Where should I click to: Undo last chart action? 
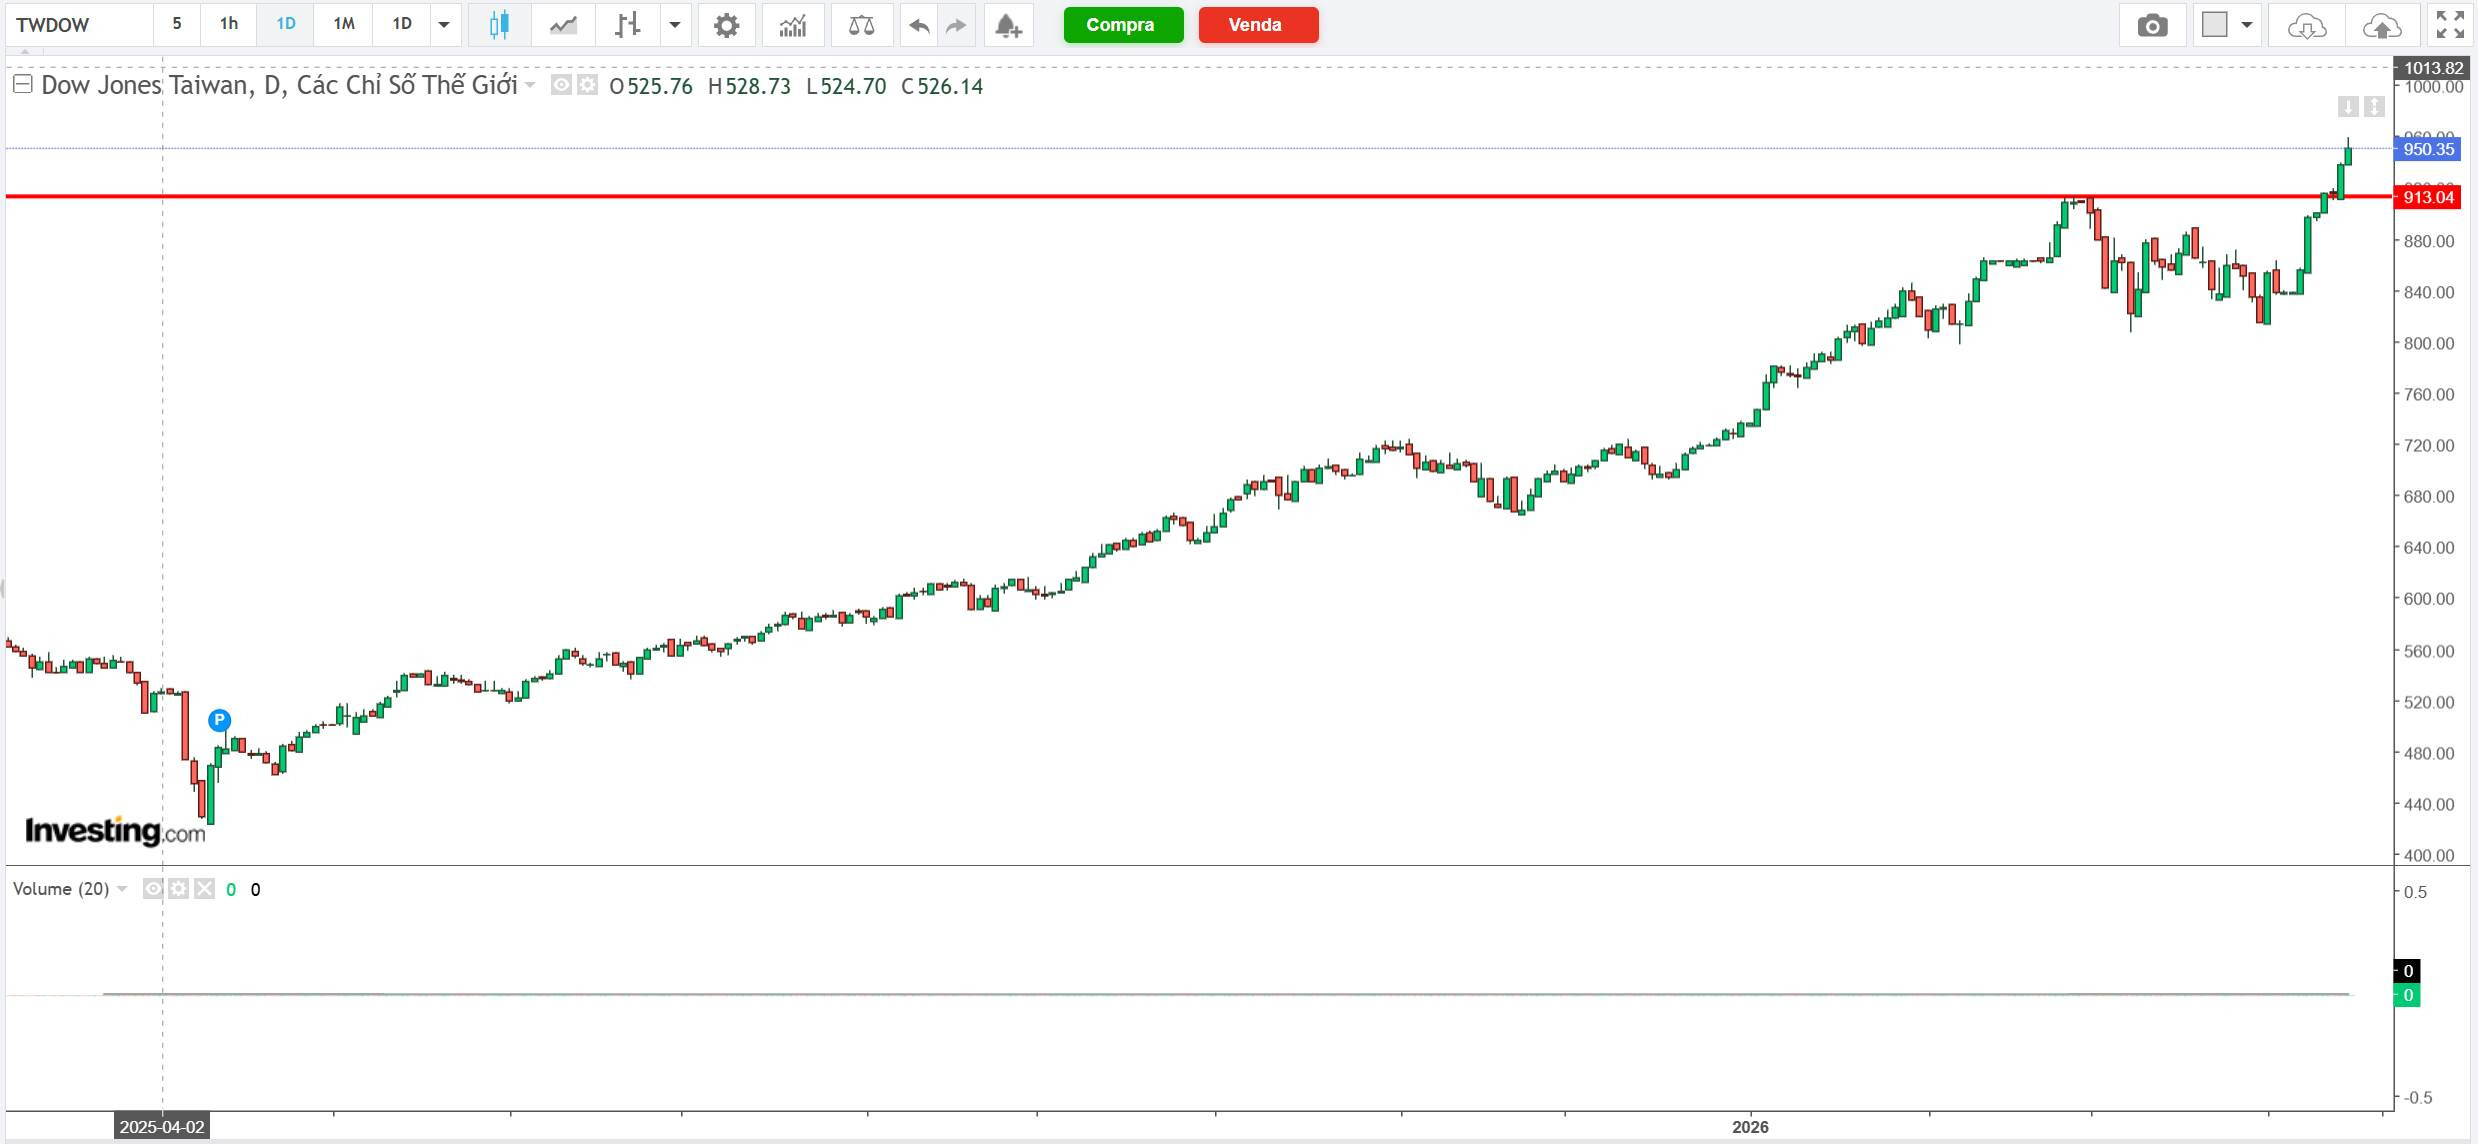[919, 25]
